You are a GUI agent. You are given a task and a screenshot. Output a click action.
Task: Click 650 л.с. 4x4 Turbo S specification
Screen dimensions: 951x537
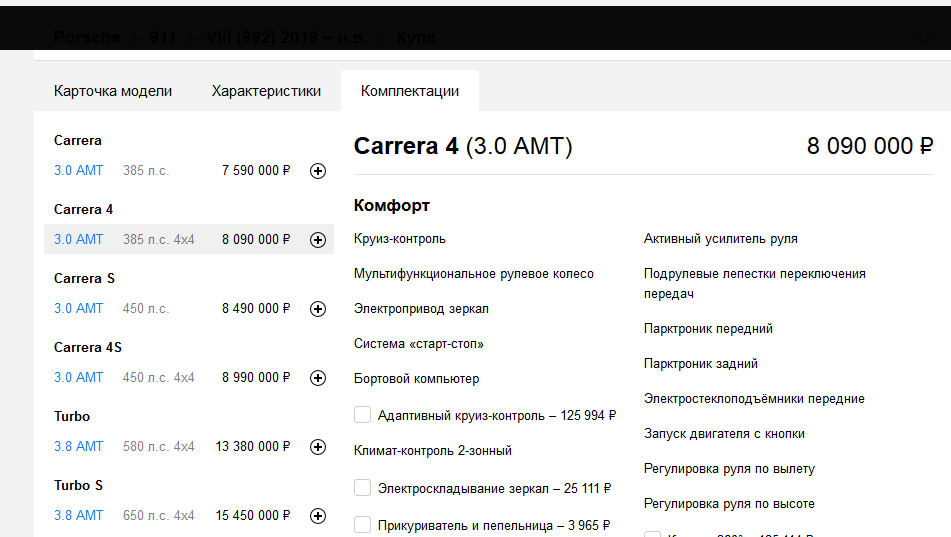click(x=158, y=515)
